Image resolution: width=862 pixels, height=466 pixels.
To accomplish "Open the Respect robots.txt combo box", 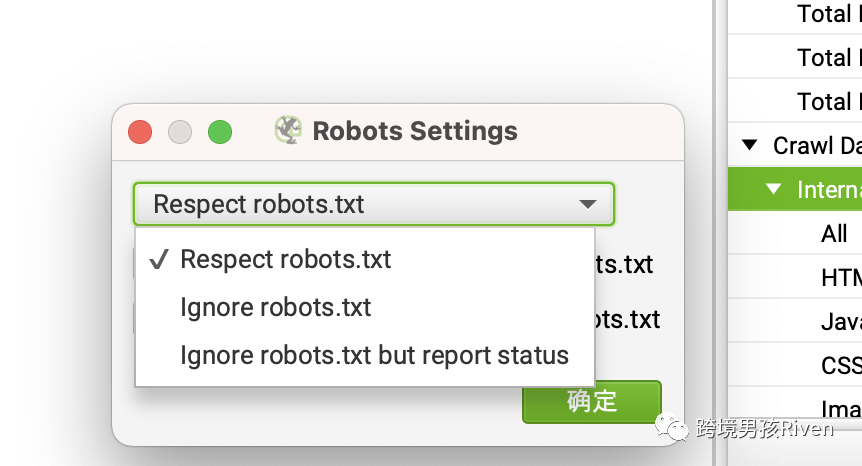I will (374, 204).
